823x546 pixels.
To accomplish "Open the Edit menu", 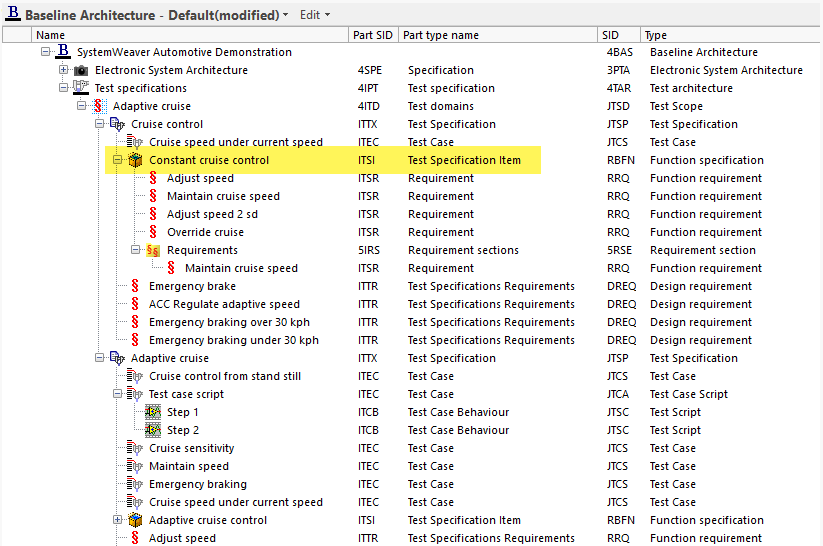I will (315, 15).
